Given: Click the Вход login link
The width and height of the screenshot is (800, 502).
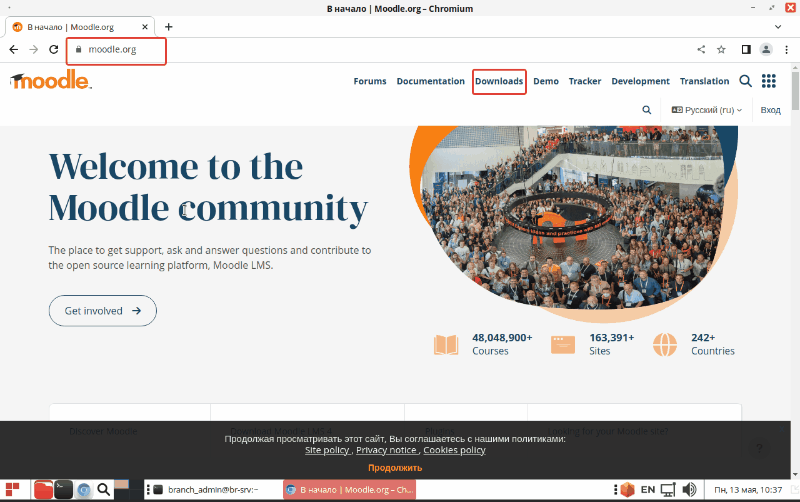Looking at the screenshot, I should [x=770, y=110].
